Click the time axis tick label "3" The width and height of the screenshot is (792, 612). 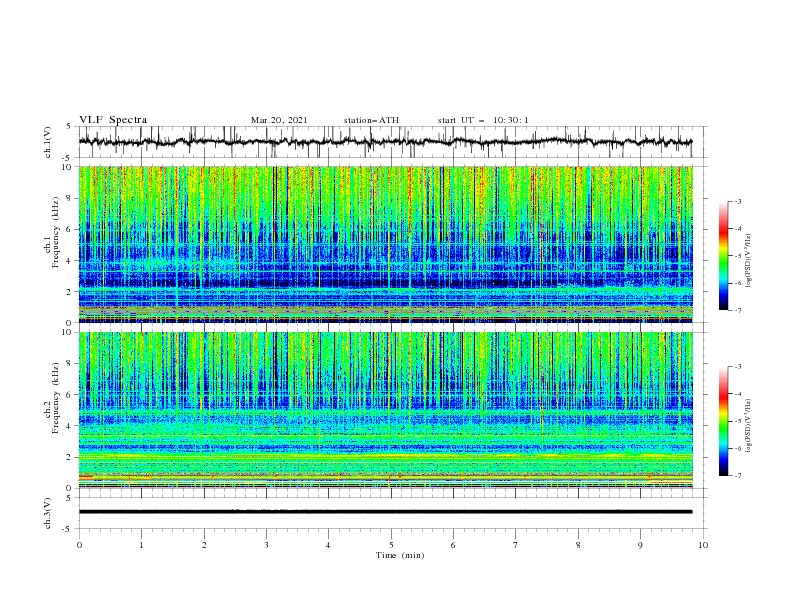[266, 545]
